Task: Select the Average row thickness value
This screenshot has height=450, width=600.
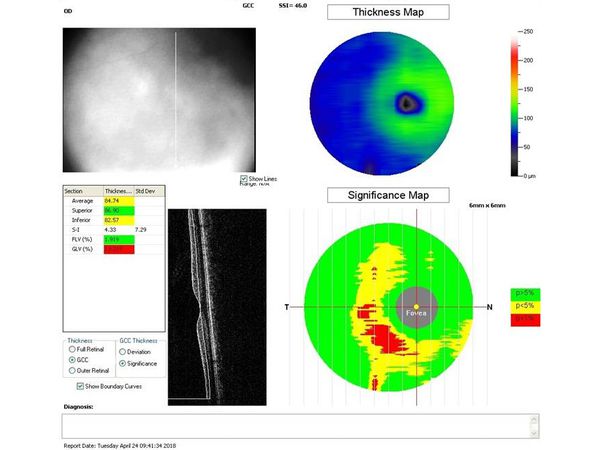Action: coord(118,200)
